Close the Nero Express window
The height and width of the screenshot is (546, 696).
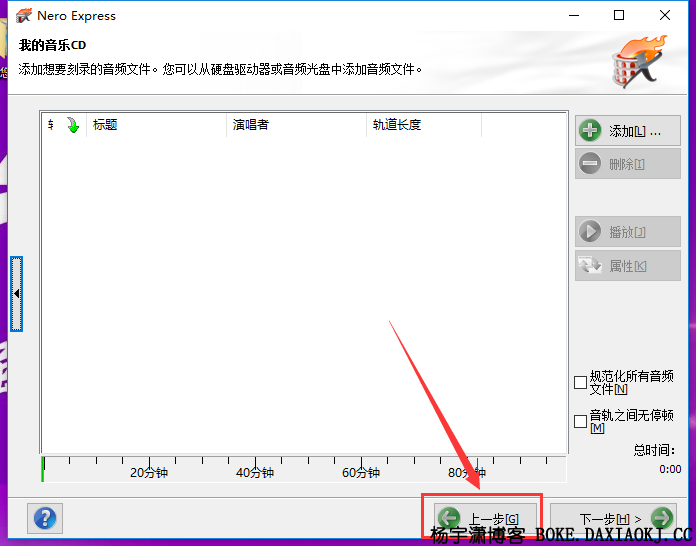coord(664,16)
